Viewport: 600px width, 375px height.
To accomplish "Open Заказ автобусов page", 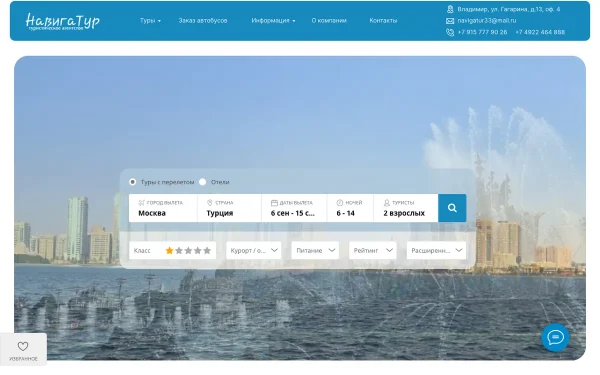I will pos(203,21).
